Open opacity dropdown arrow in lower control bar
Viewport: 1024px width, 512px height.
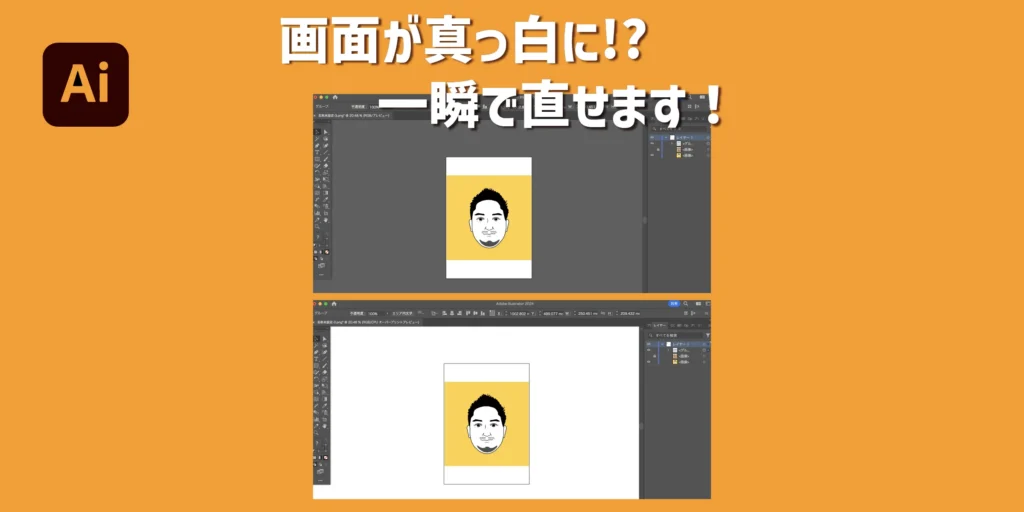coord(388,313)
